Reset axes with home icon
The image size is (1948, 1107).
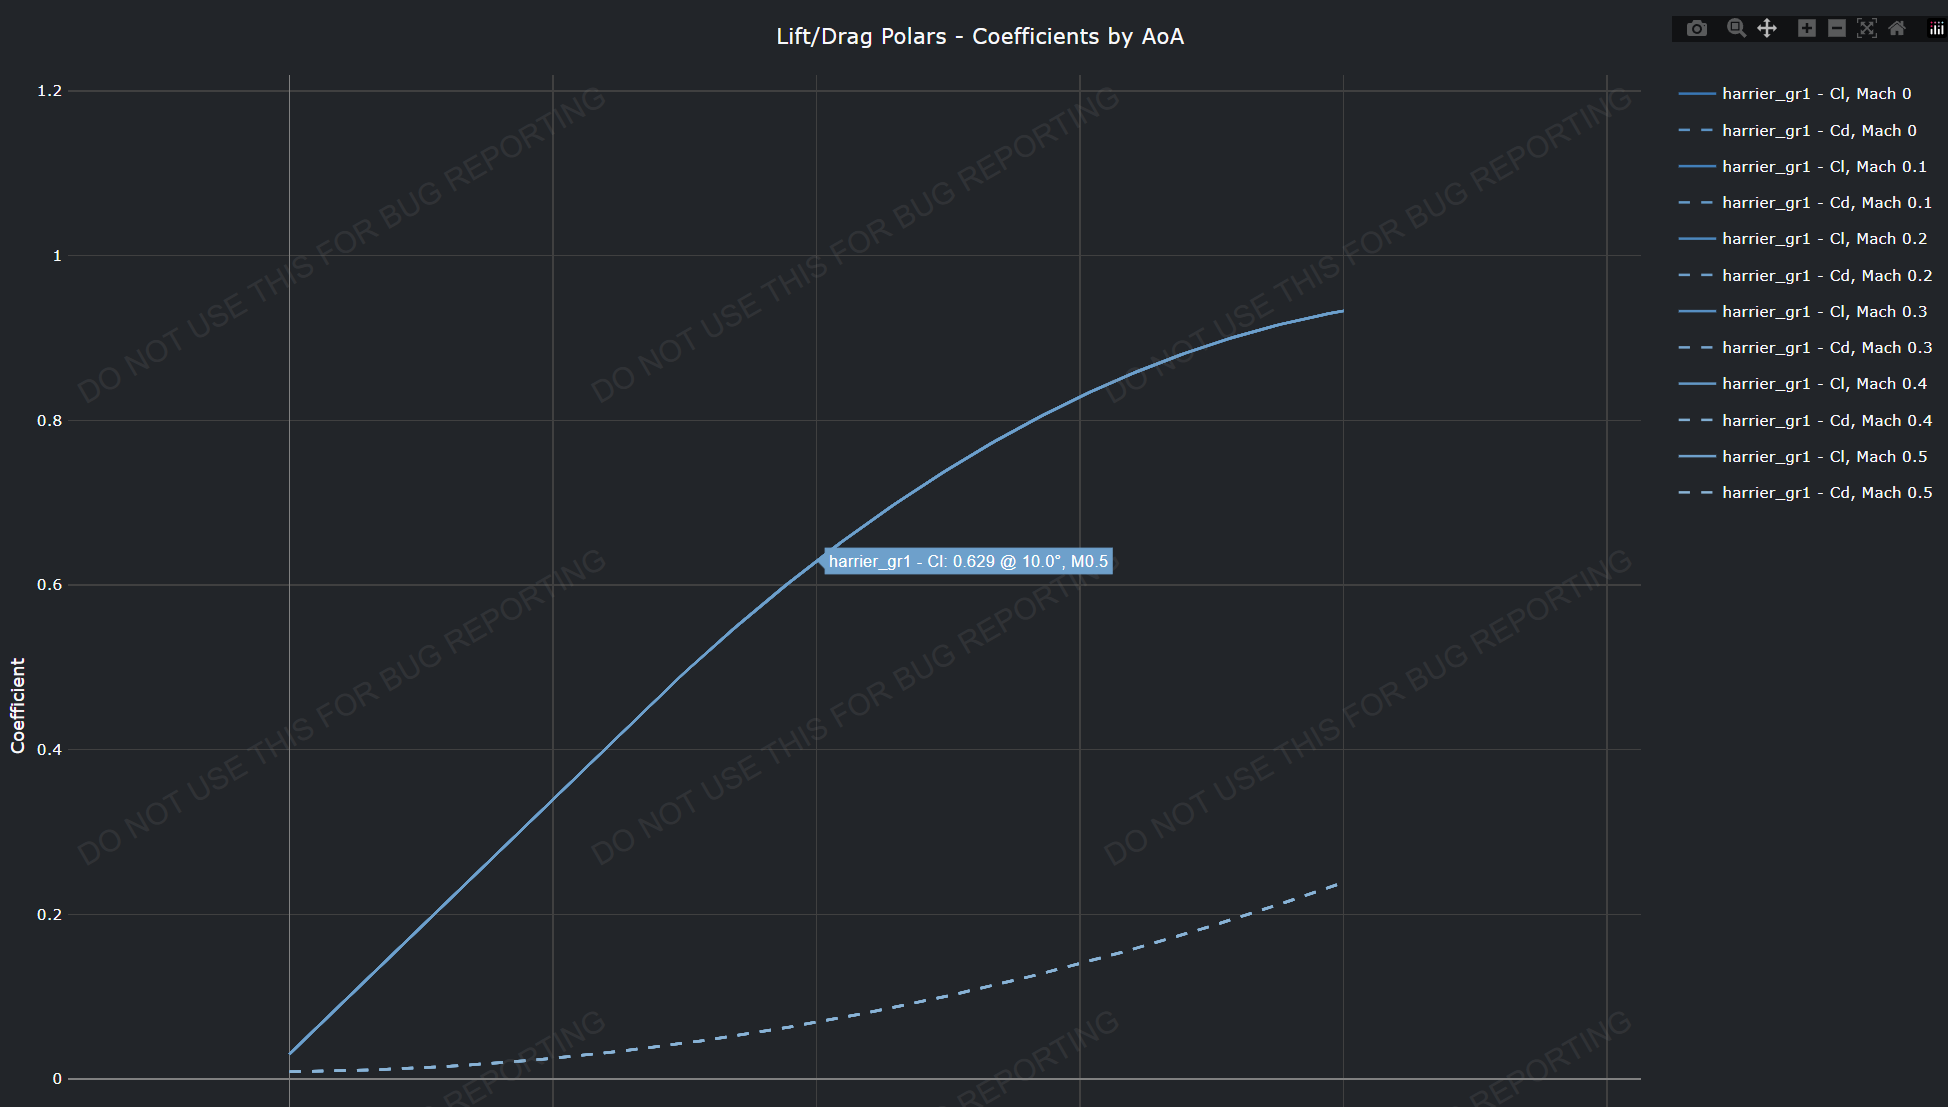(x=1897, y=28)
